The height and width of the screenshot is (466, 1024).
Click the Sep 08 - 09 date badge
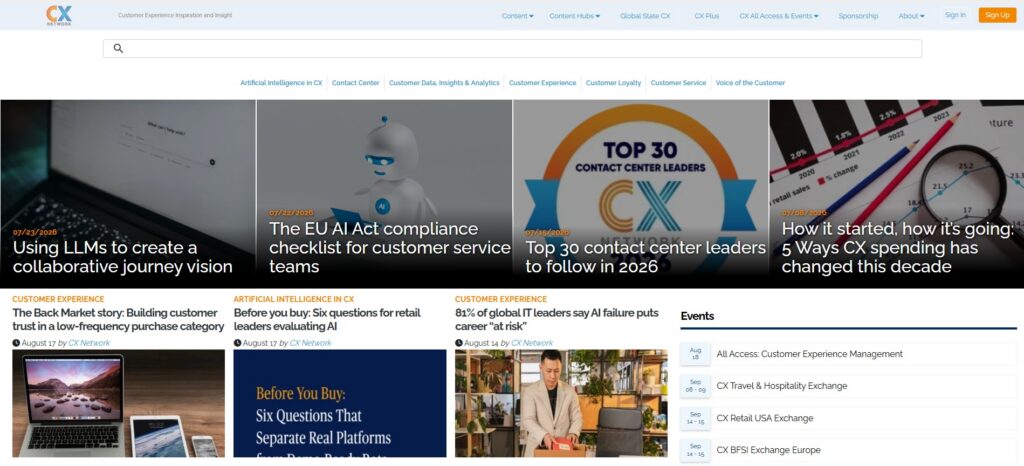click(x=696, y=386)
